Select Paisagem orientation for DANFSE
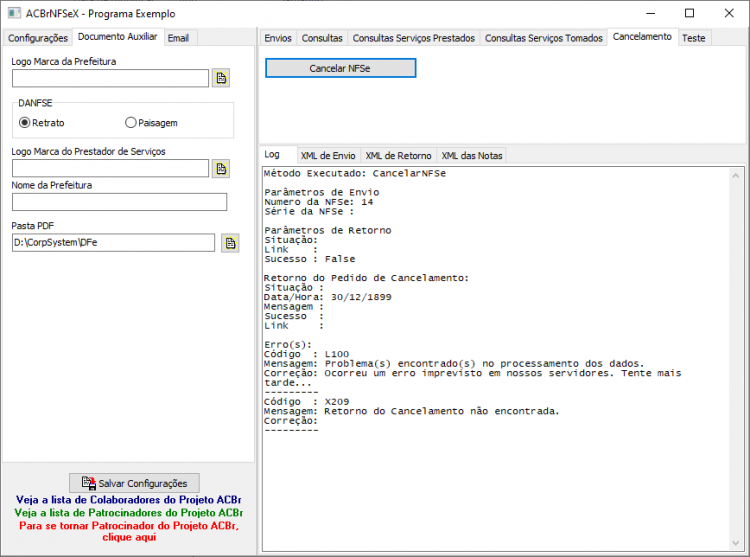 [x=151, y=123]
